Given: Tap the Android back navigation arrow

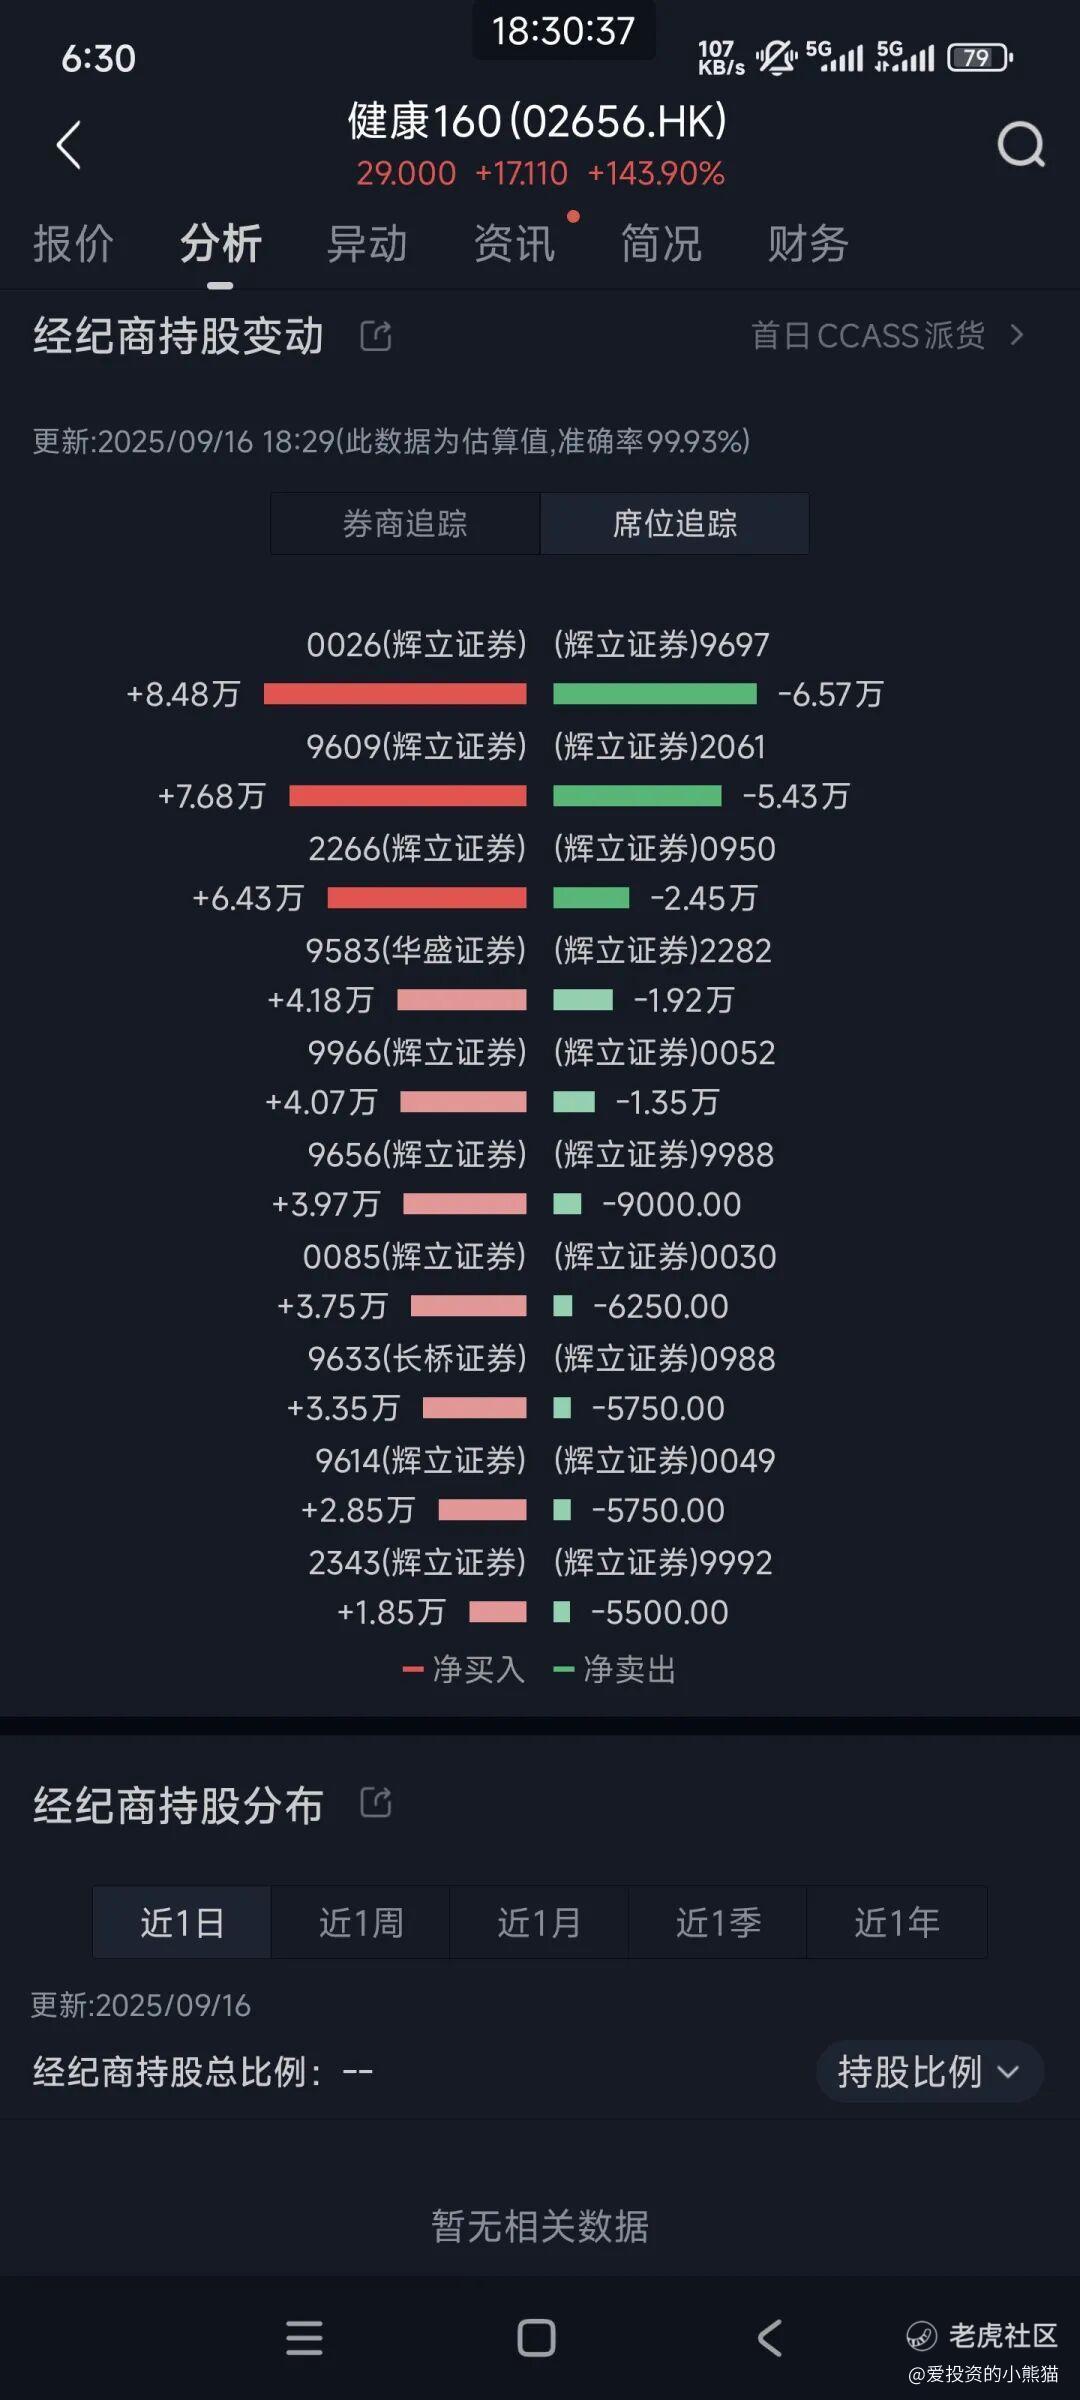Looking at the screenshot, I should point(769,2338).
